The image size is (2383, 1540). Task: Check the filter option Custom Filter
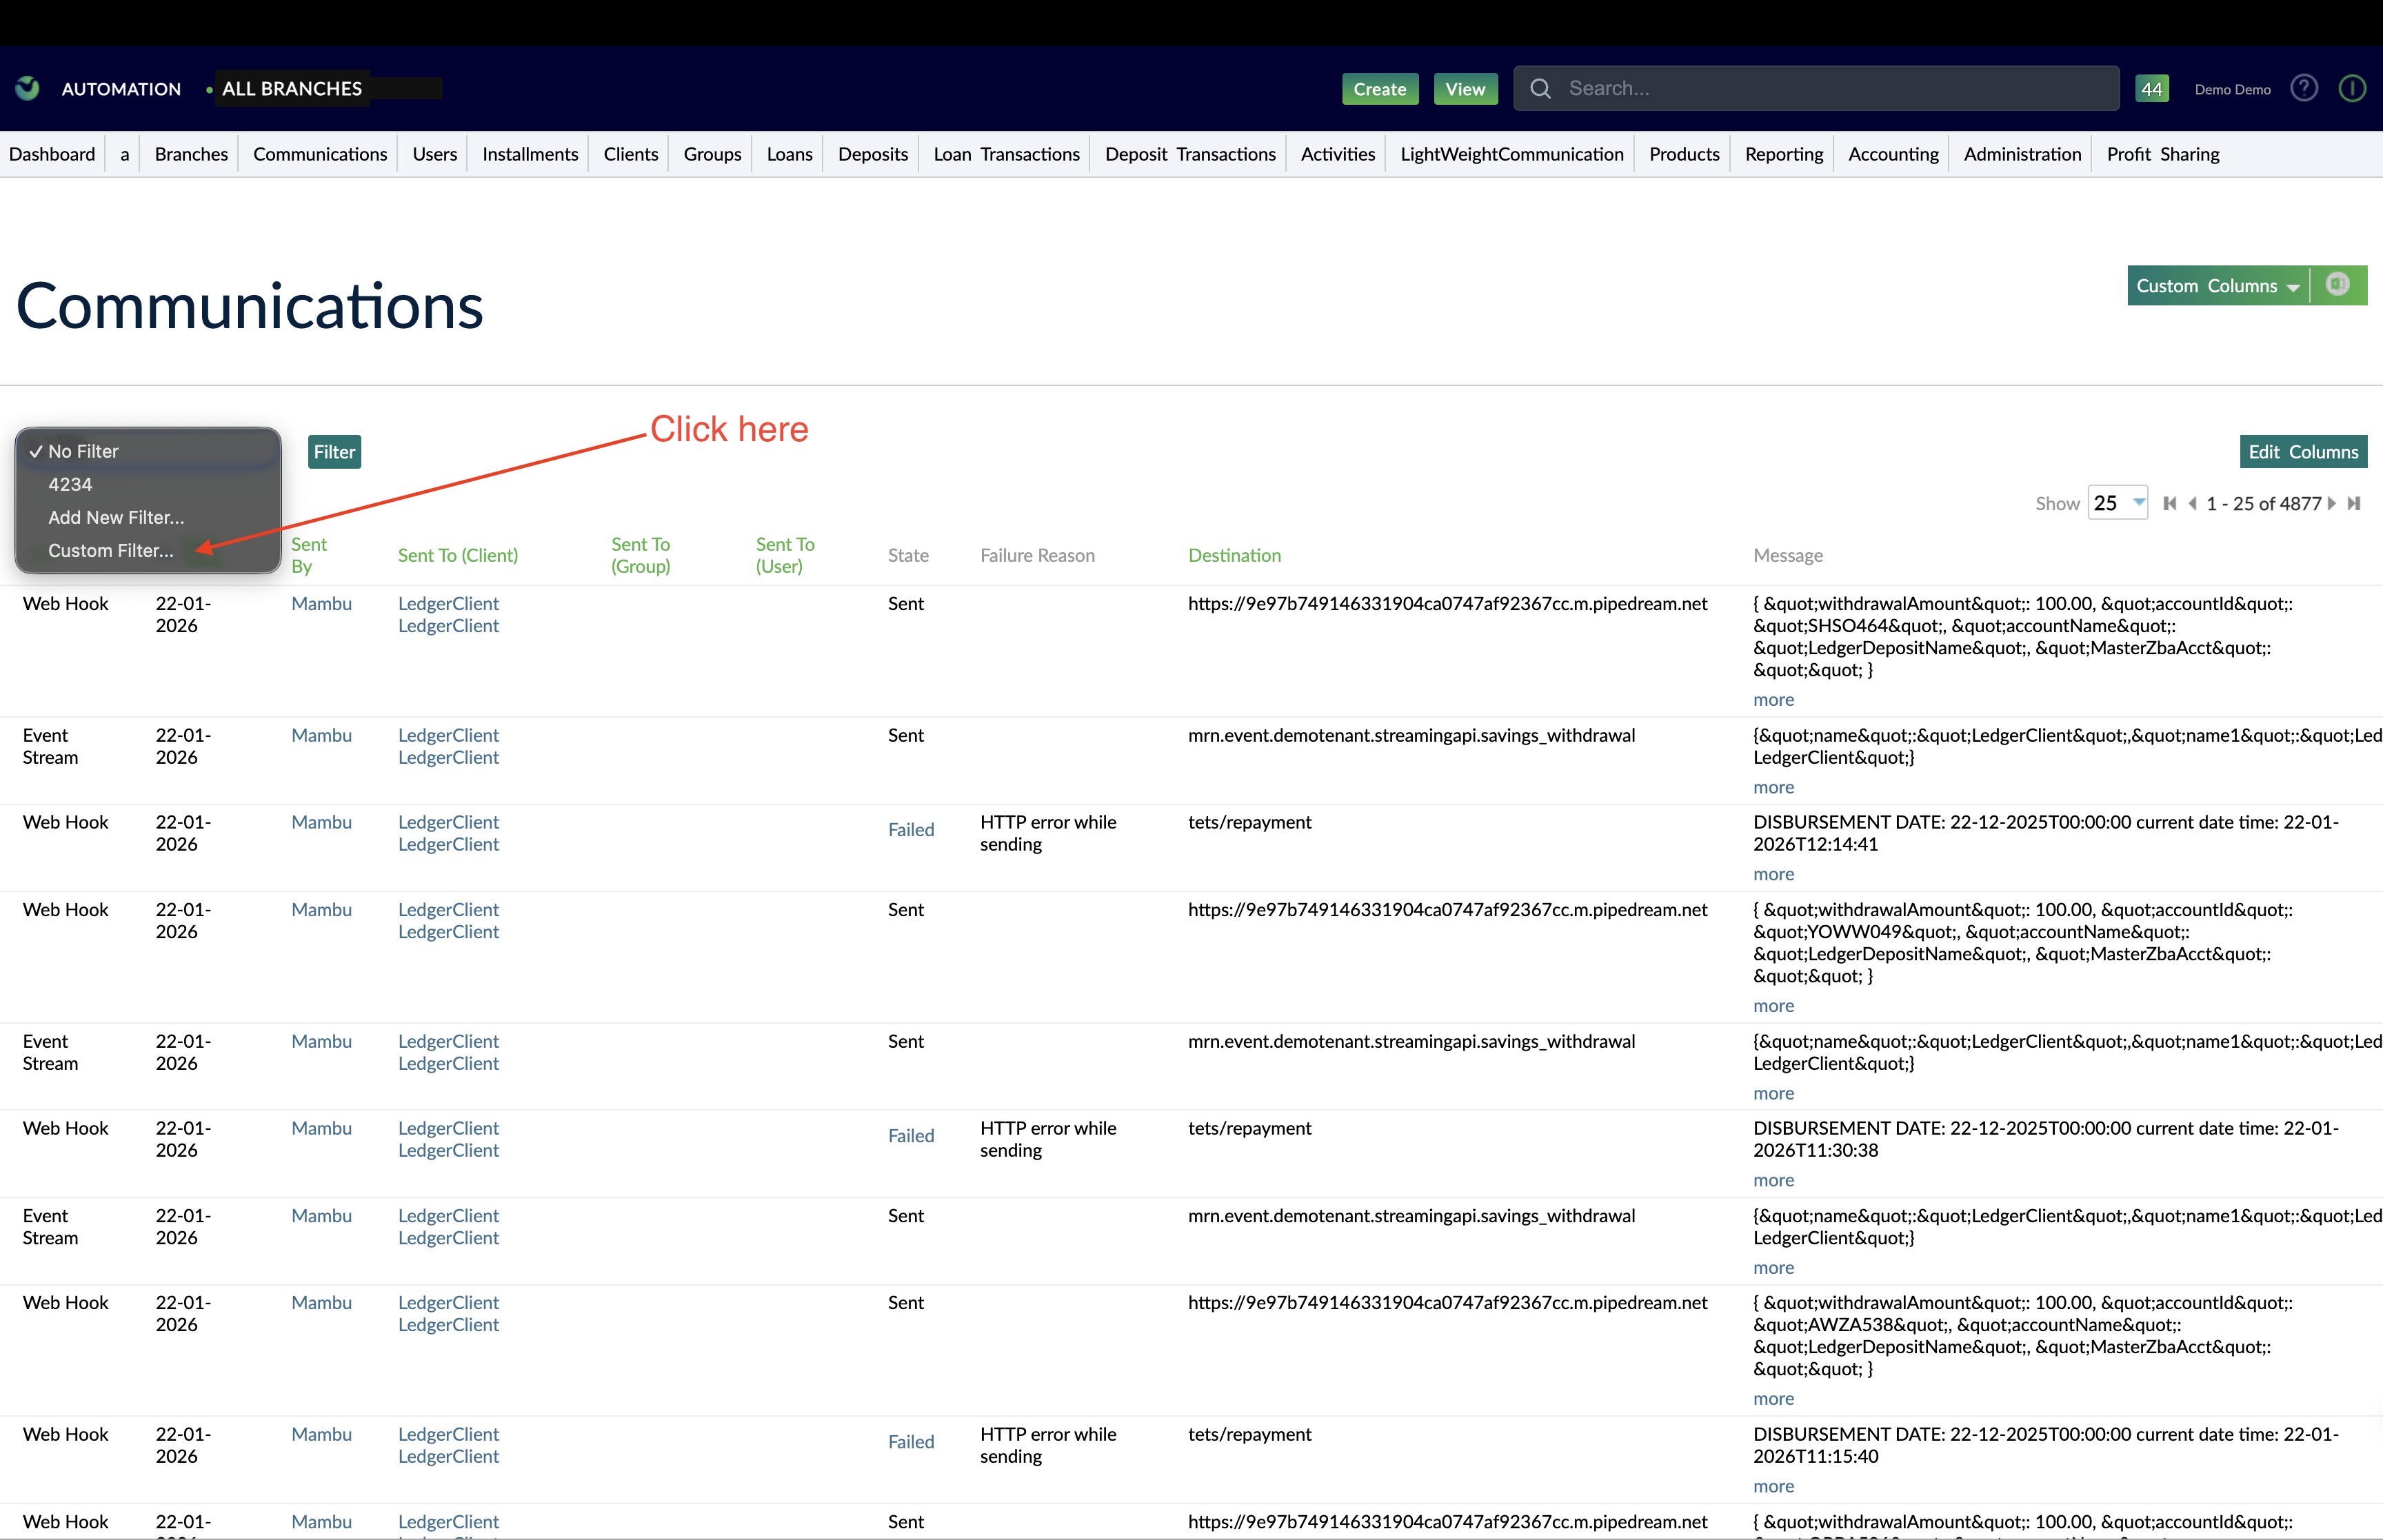[111, 550]
